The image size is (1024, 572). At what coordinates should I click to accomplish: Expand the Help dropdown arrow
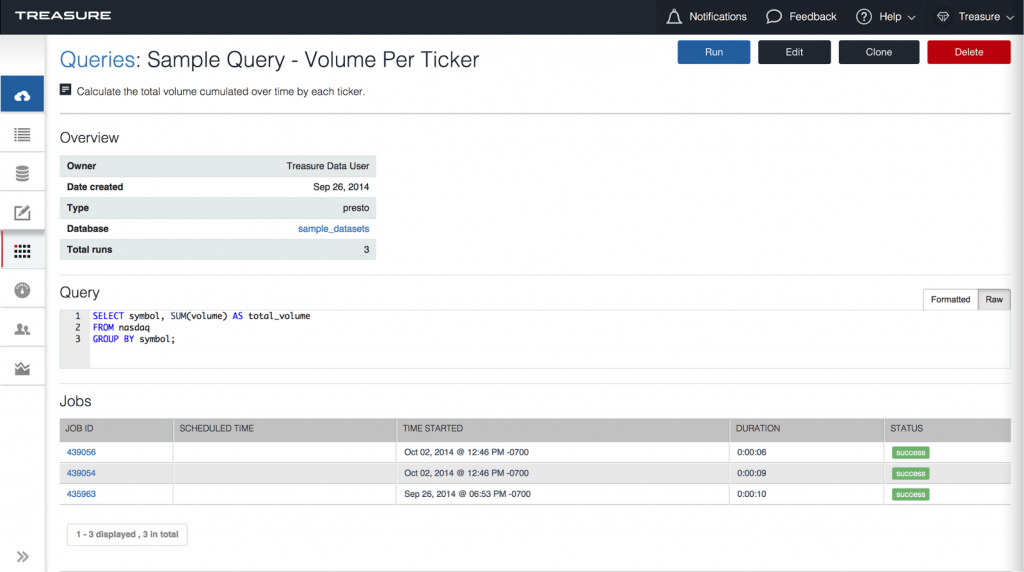click(x=912, y=18)
